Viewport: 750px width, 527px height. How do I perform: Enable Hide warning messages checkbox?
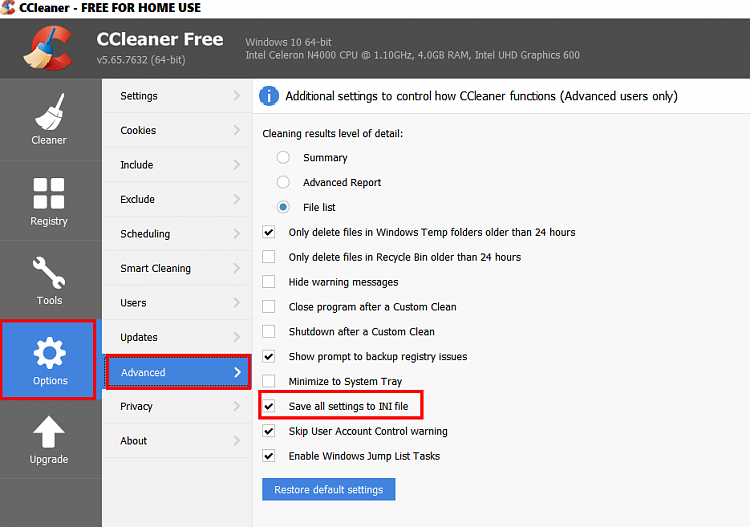coord(269,282)
